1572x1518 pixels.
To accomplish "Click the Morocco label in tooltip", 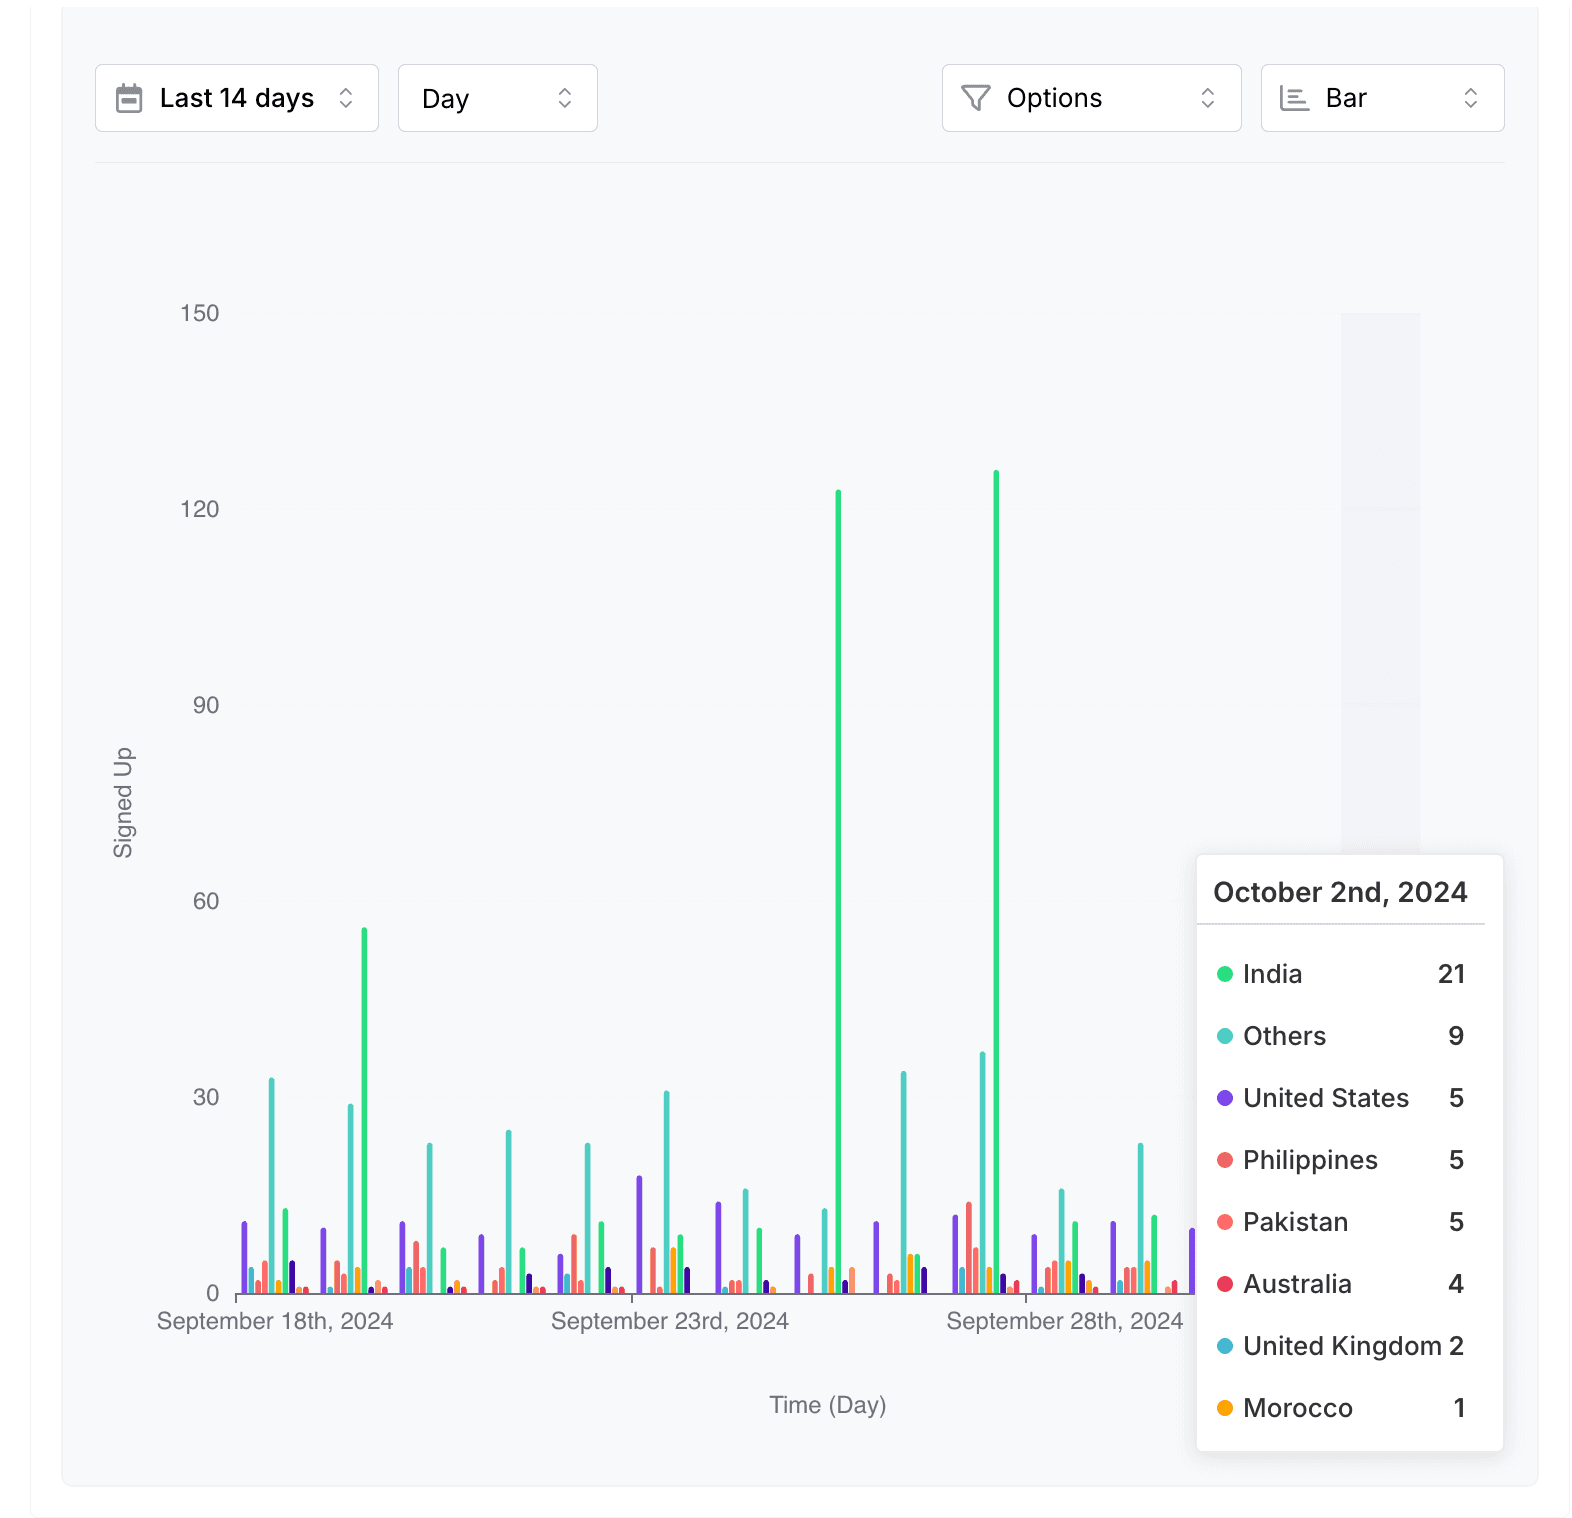I will click(1297, 1408).
